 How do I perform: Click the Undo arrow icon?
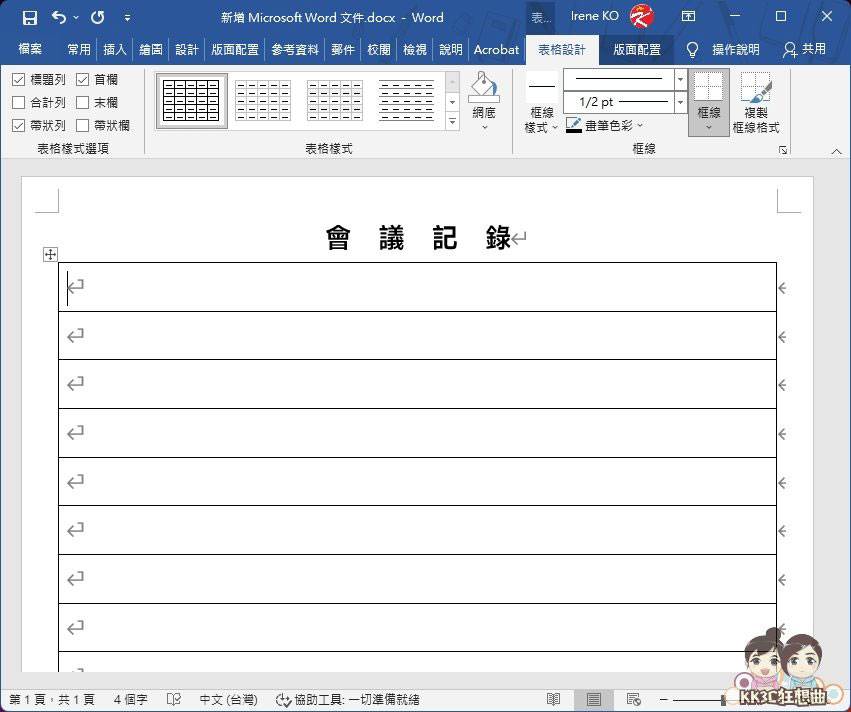[59, 17]
